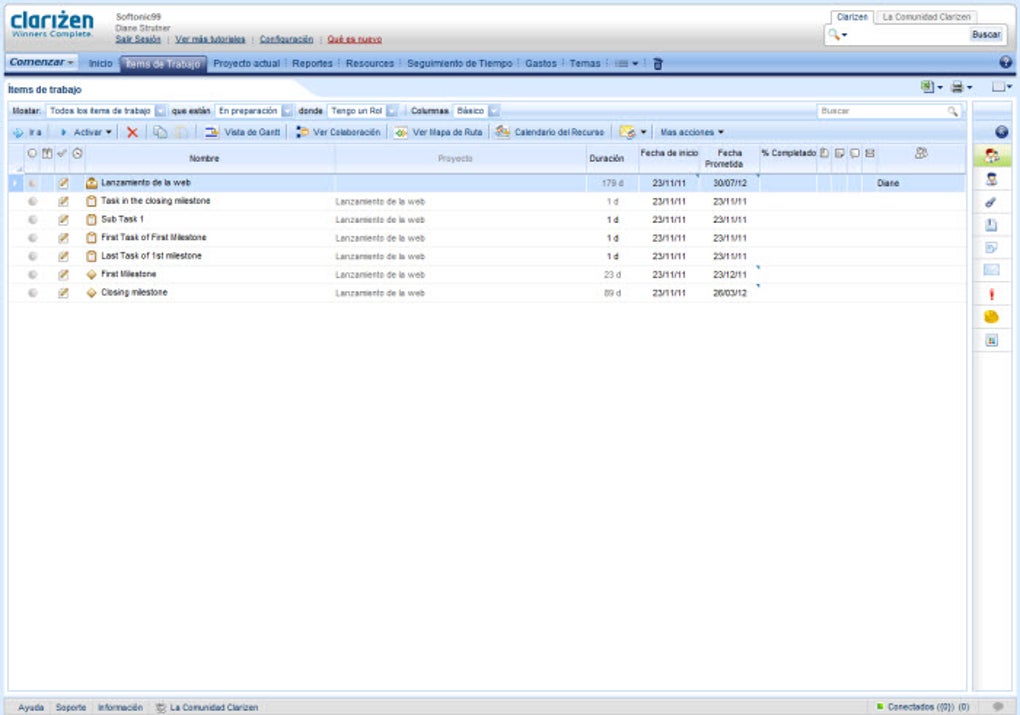Click the Vista de Gantt button
1020x715 pixels.
(243, 132)
